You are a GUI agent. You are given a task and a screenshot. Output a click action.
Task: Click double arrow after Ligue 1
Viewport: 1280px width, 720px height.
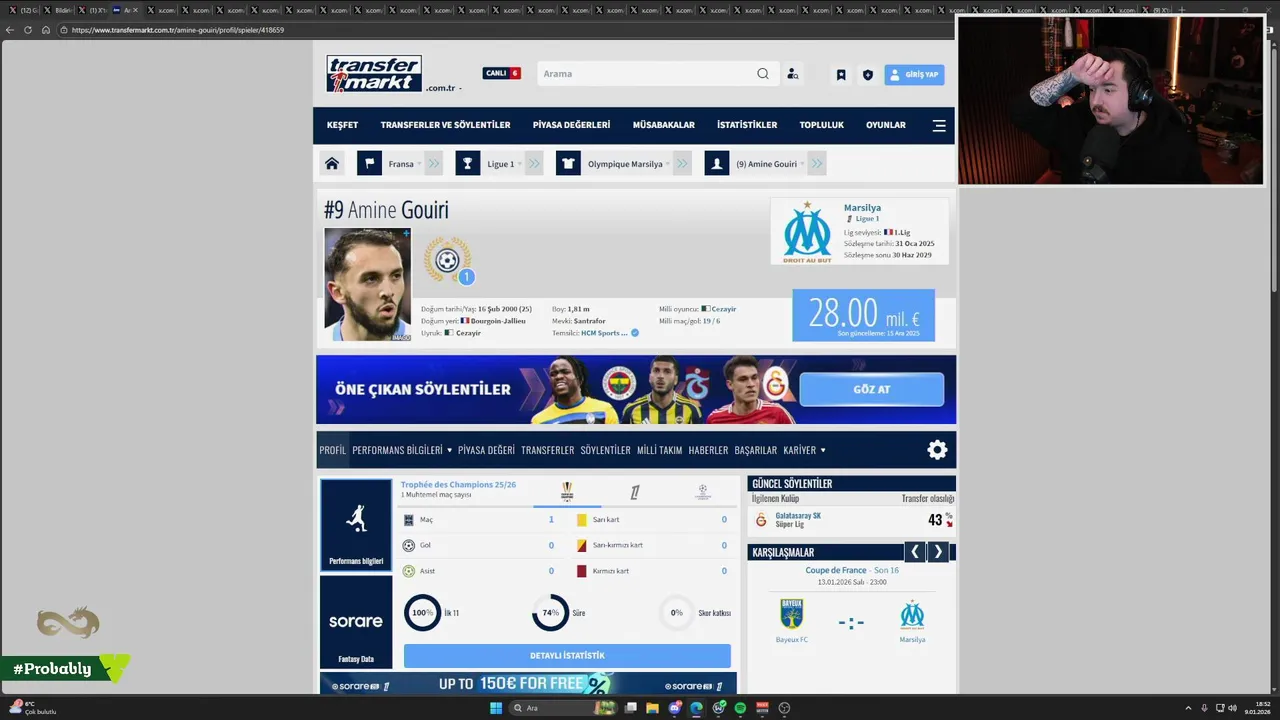(x=534, y=164)
